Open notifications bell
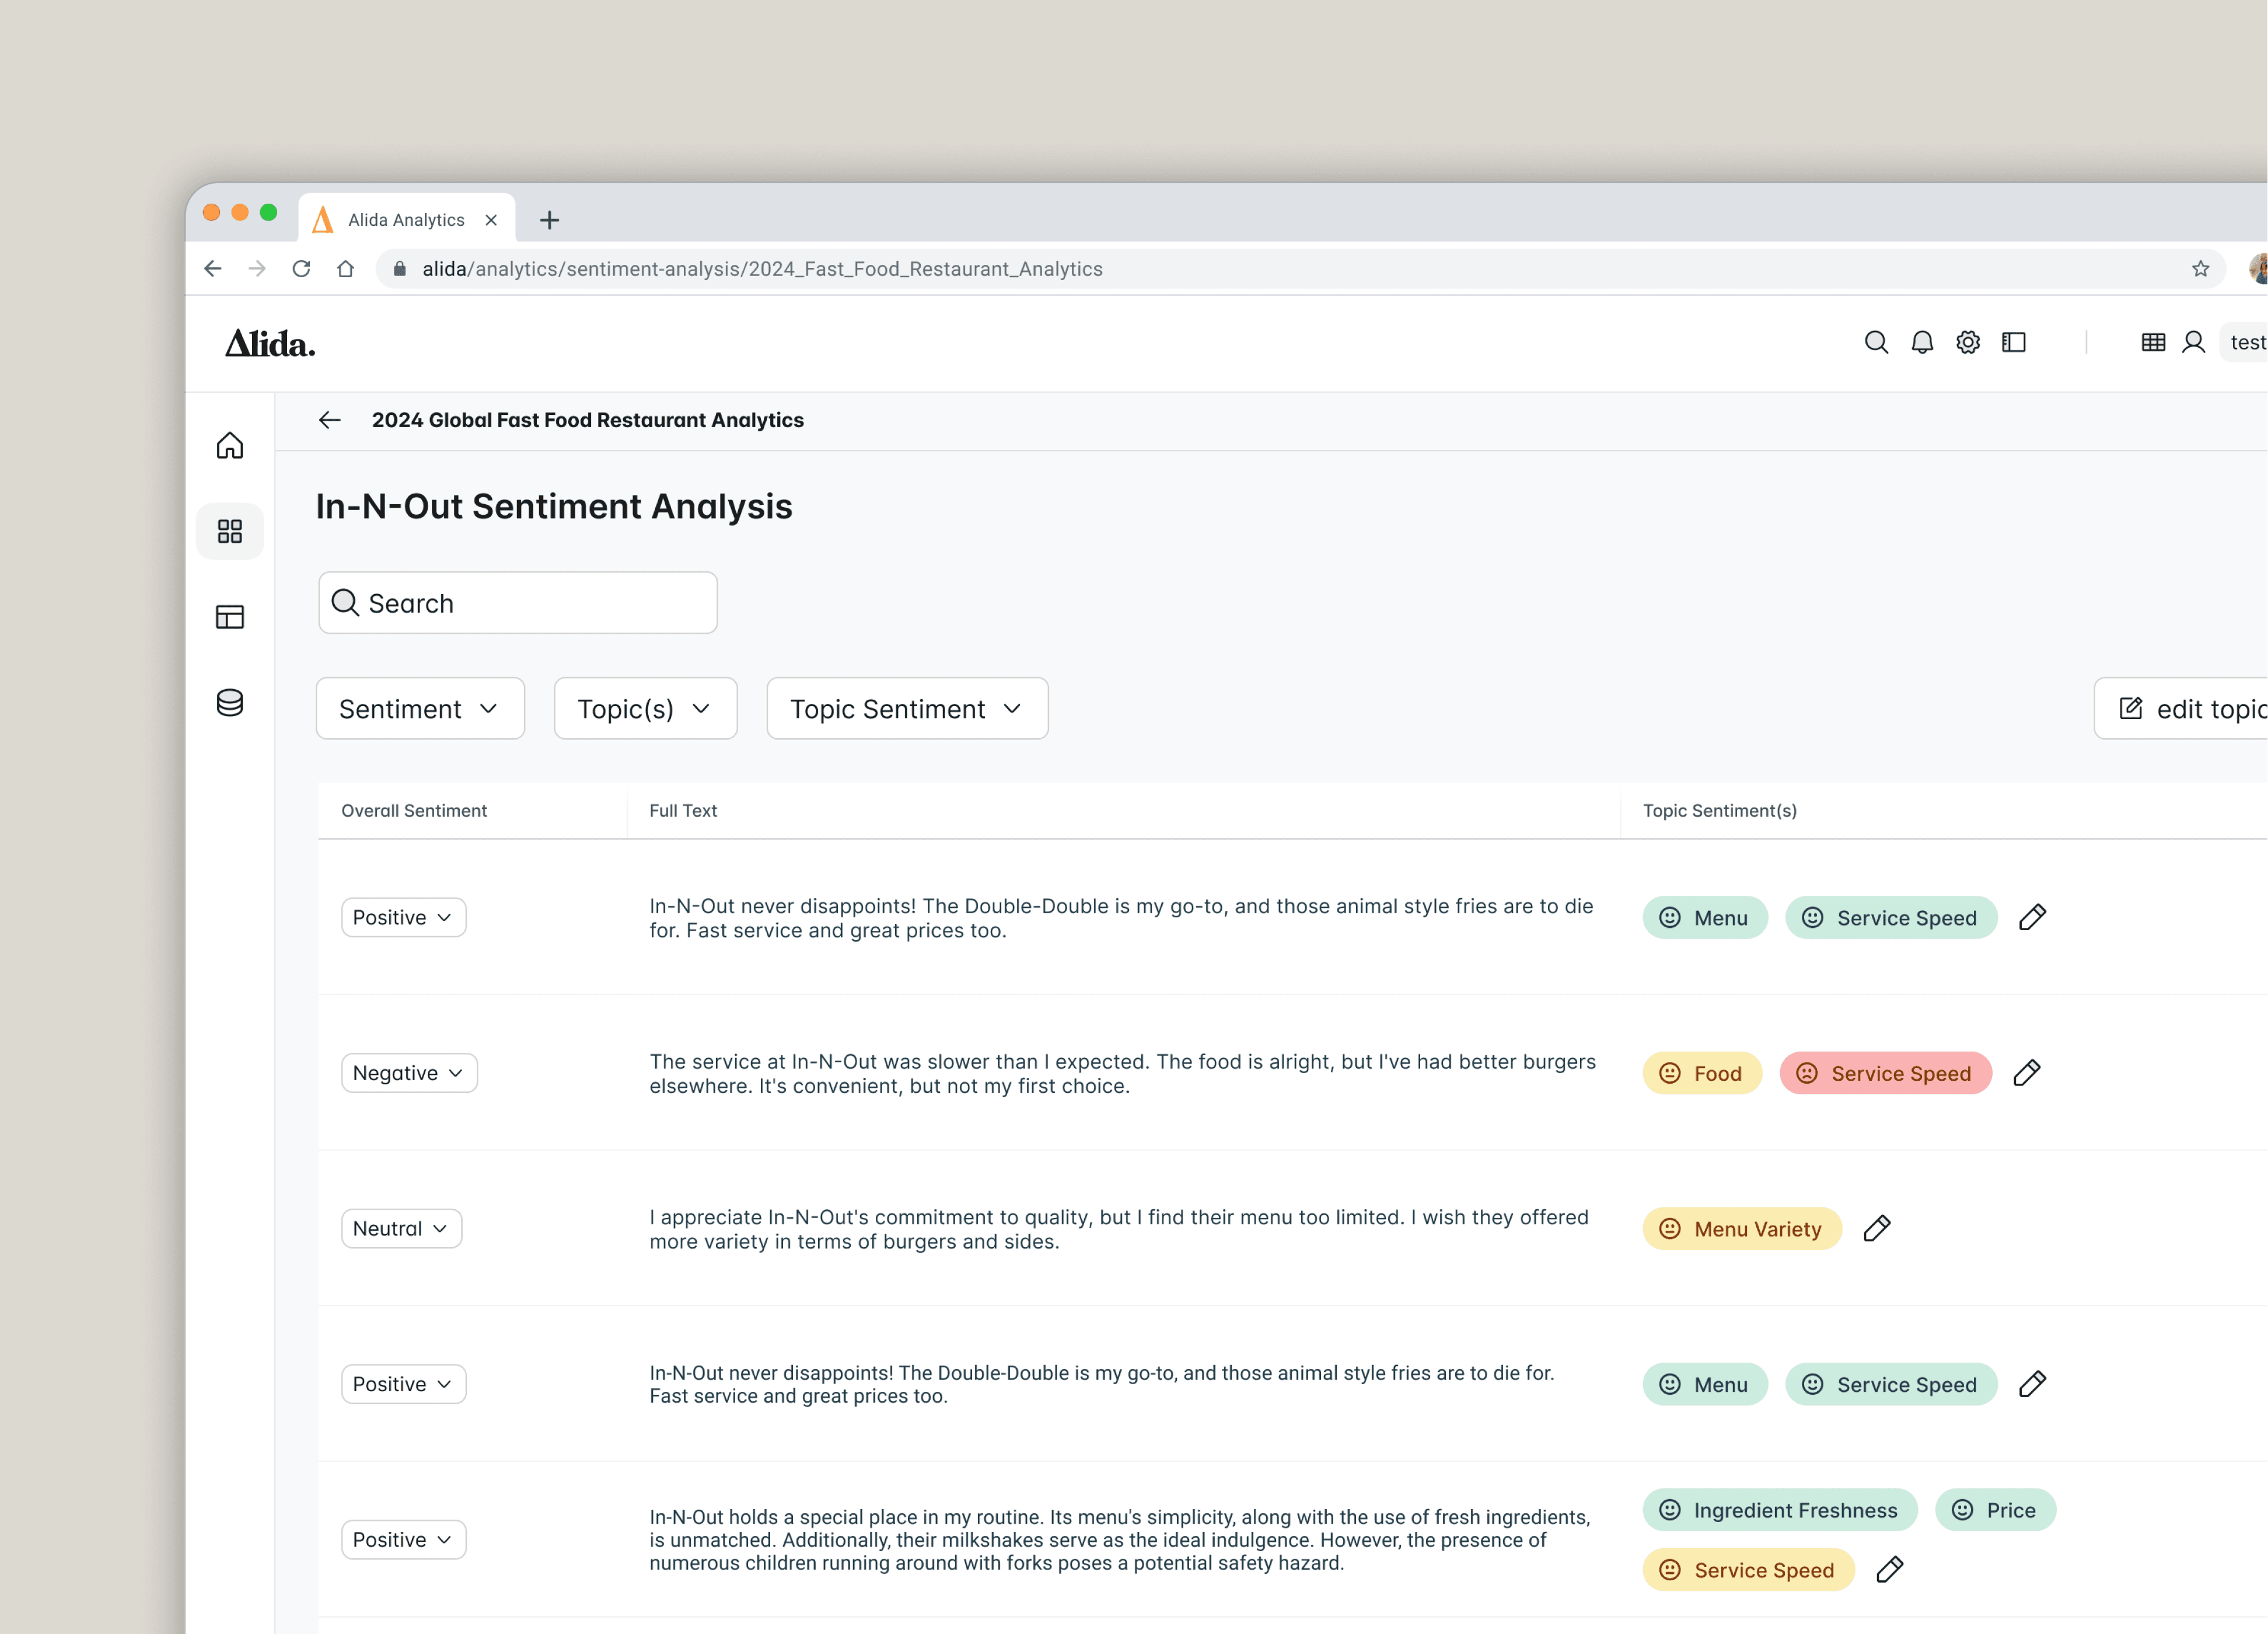 (x=1922, y=343)
